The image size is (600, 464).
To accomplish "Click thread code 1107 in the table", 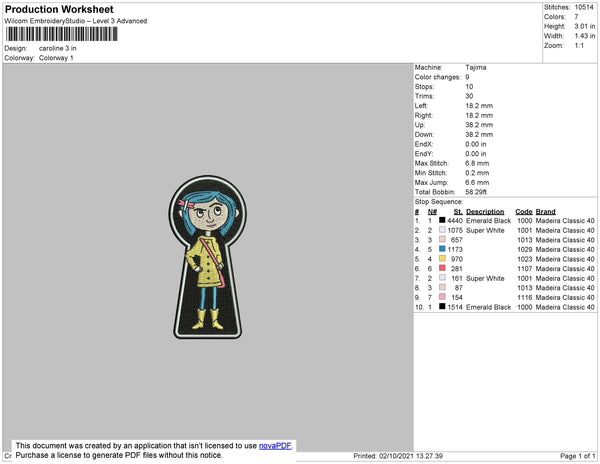I will tap(524, 269).
